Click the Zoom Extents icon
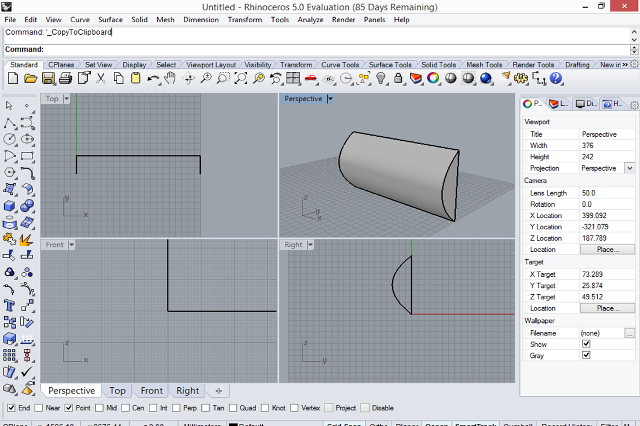Viewport: 640px width, 426px height. [240, 78]
